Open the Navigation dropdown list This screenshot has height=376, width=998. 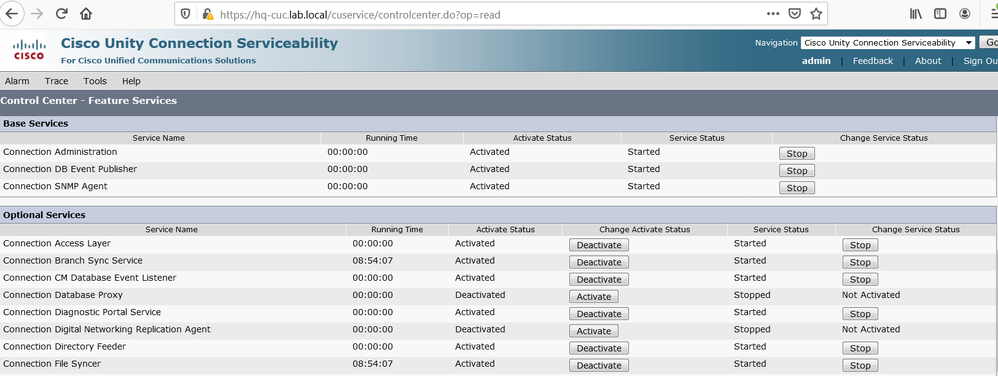tap(887, 43)
